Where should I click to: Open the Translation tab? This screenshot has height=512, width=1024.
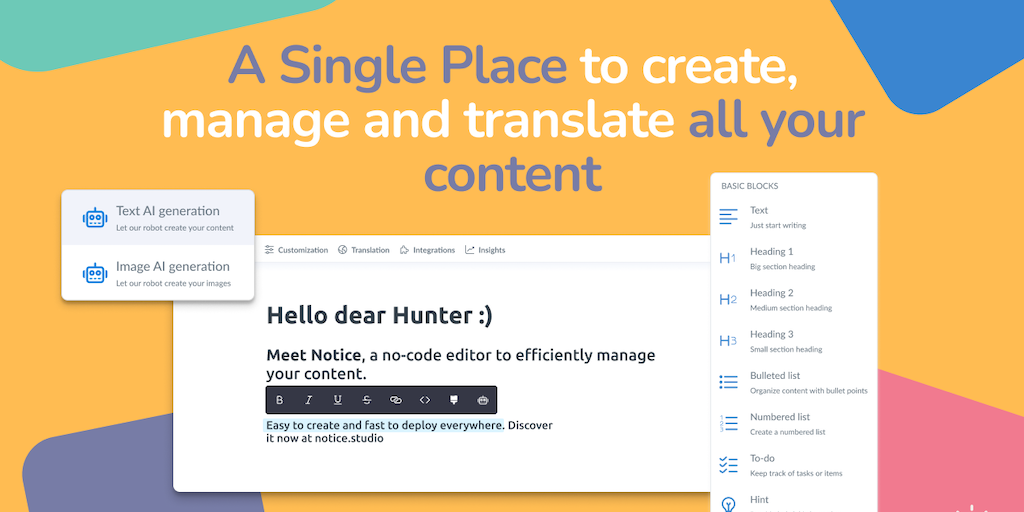coord(364,249)
